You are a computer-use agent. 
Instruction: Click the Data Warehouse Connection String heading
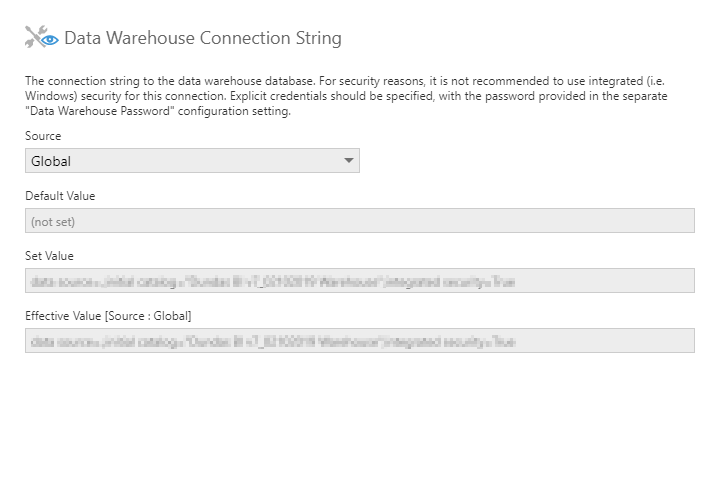[202, 39]
